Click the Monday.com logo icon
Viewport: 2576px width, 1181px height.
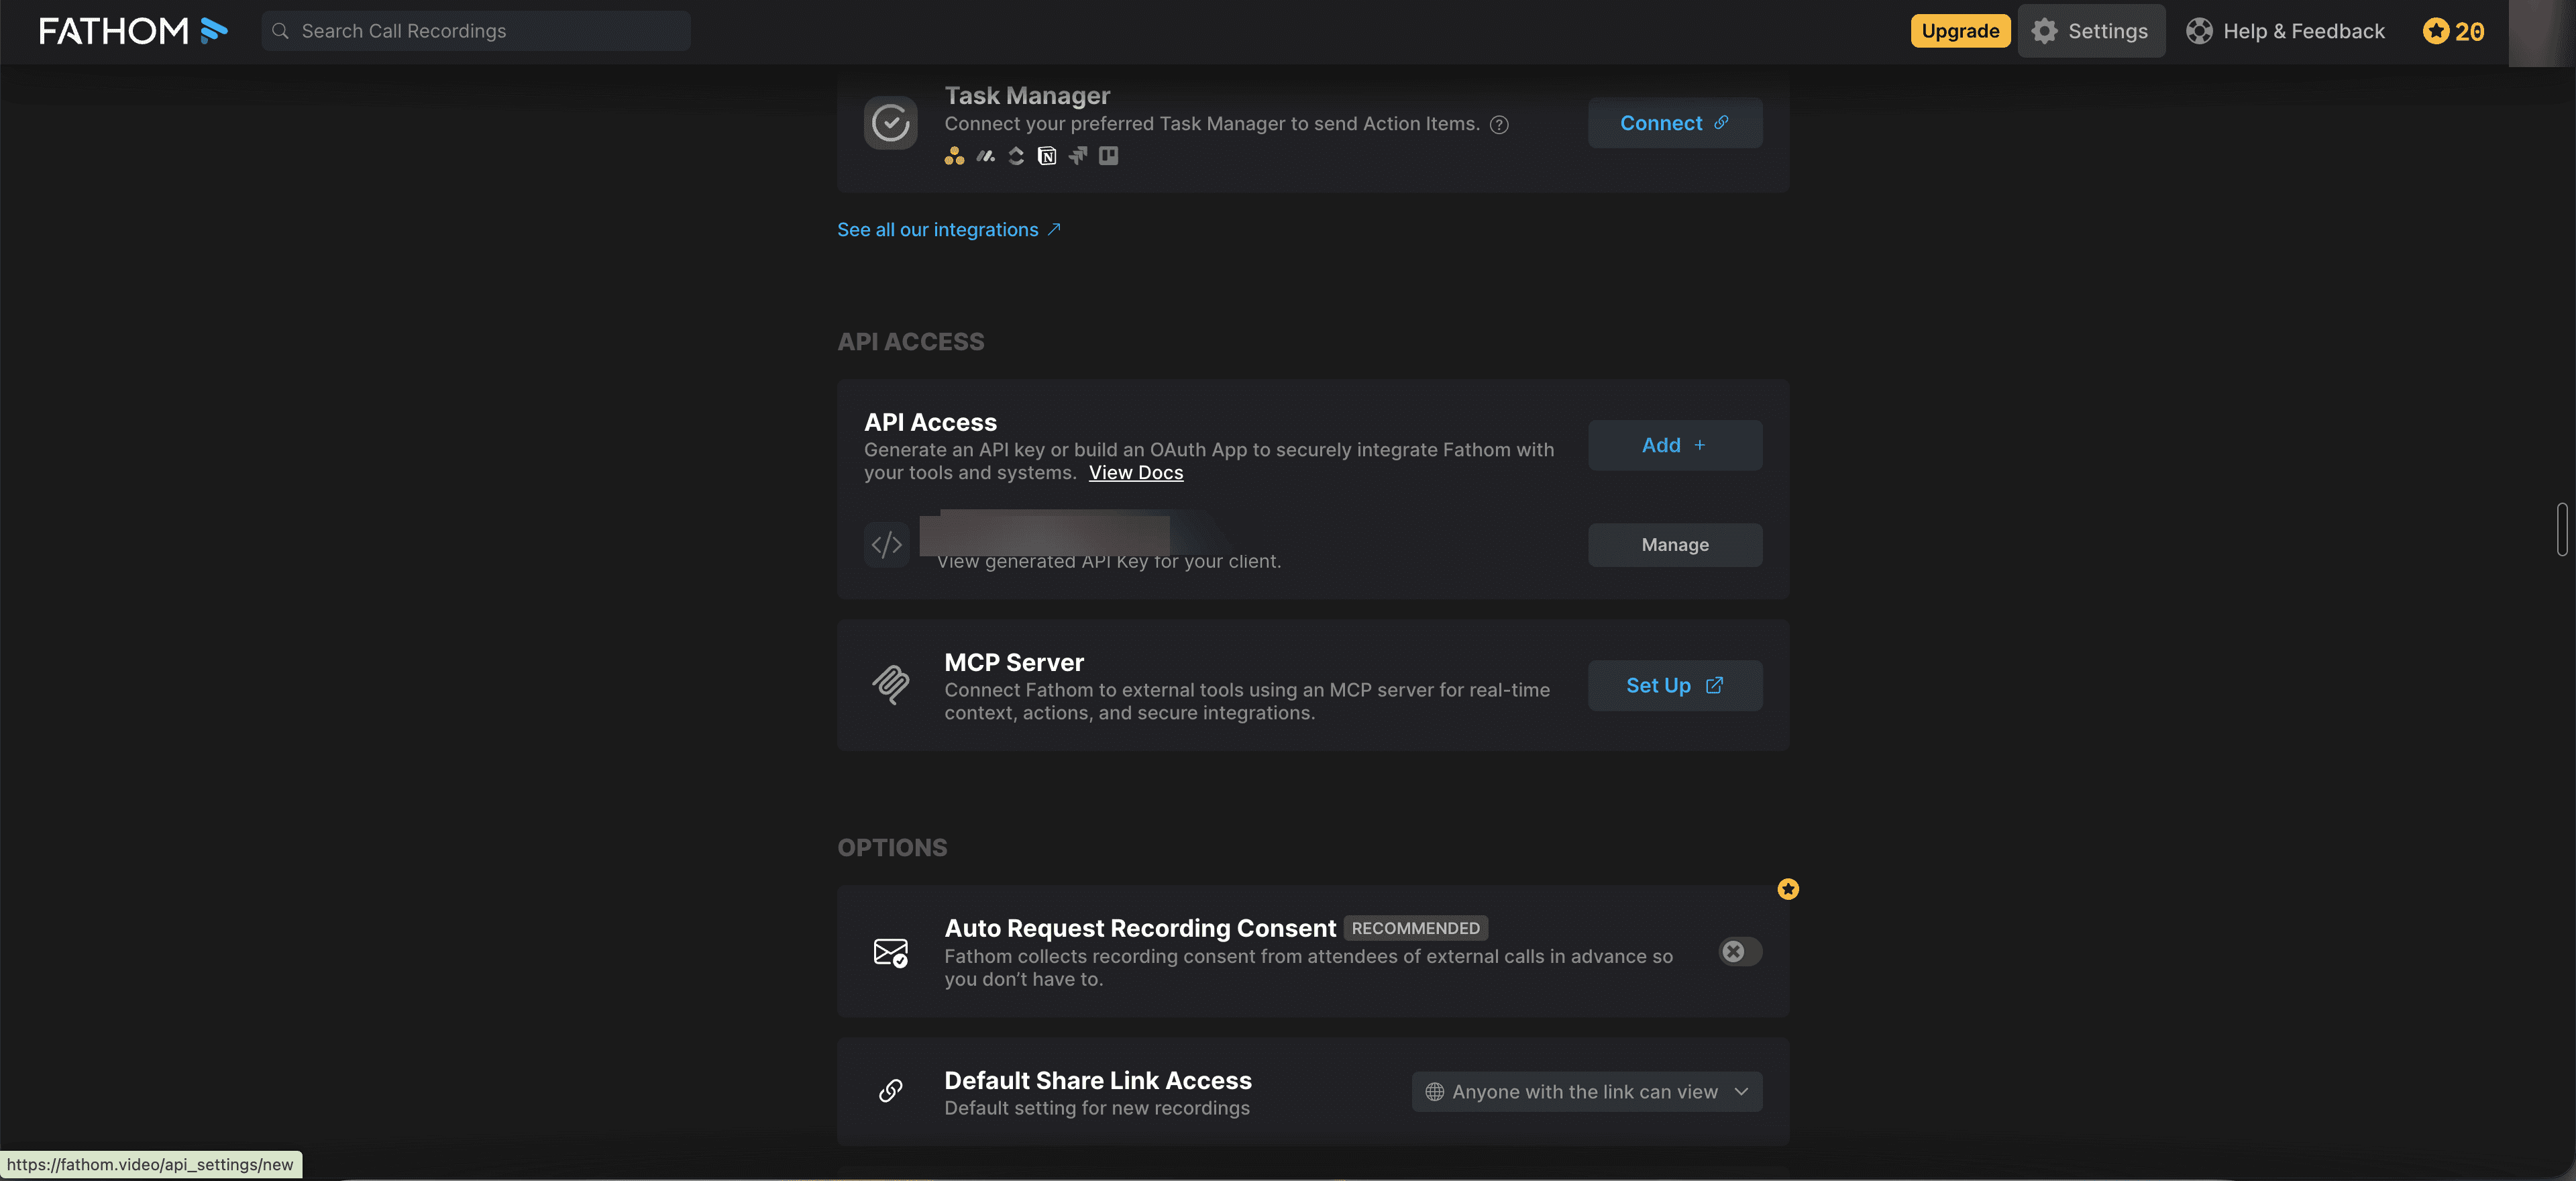[986, 156]
